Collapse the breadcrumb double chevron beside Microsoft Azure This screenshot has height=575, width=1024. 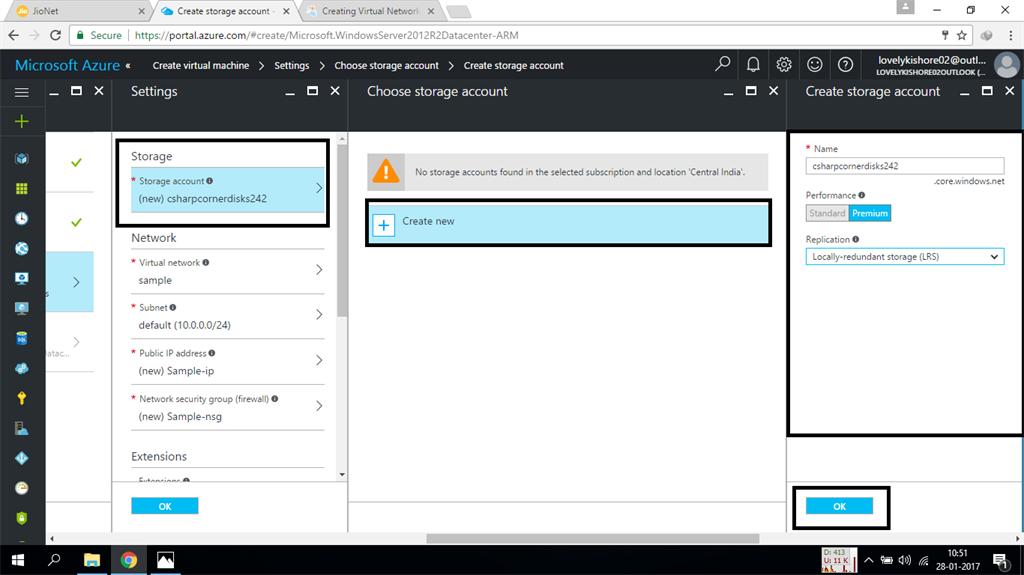[x=128, y=65]
